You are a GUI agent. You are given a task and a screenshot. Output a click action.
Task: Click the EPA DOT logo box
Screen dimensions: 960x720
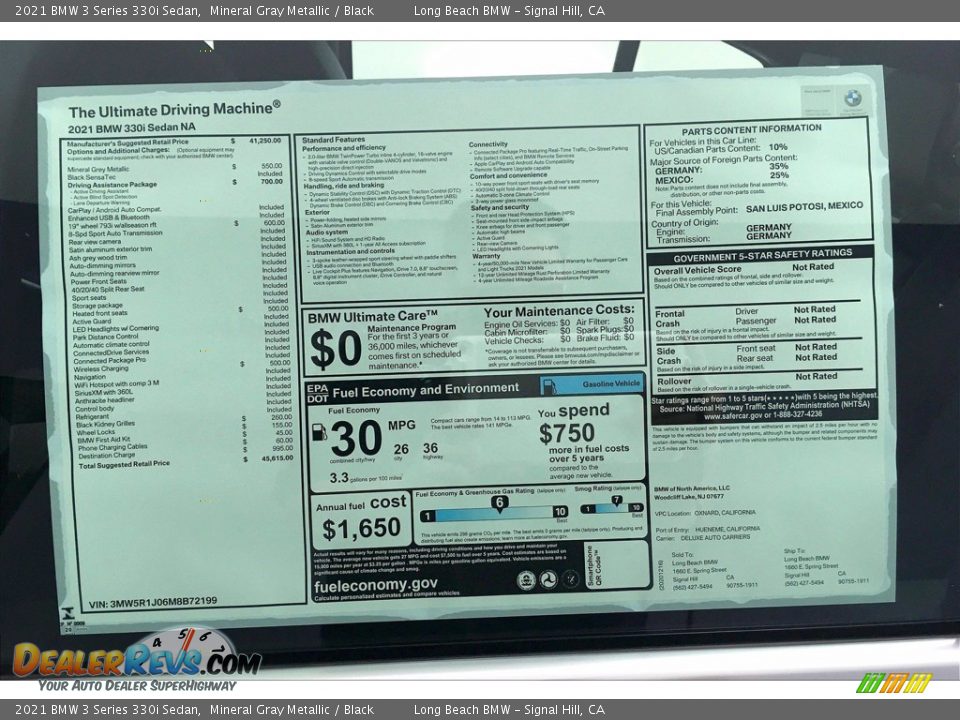point(317,393)
